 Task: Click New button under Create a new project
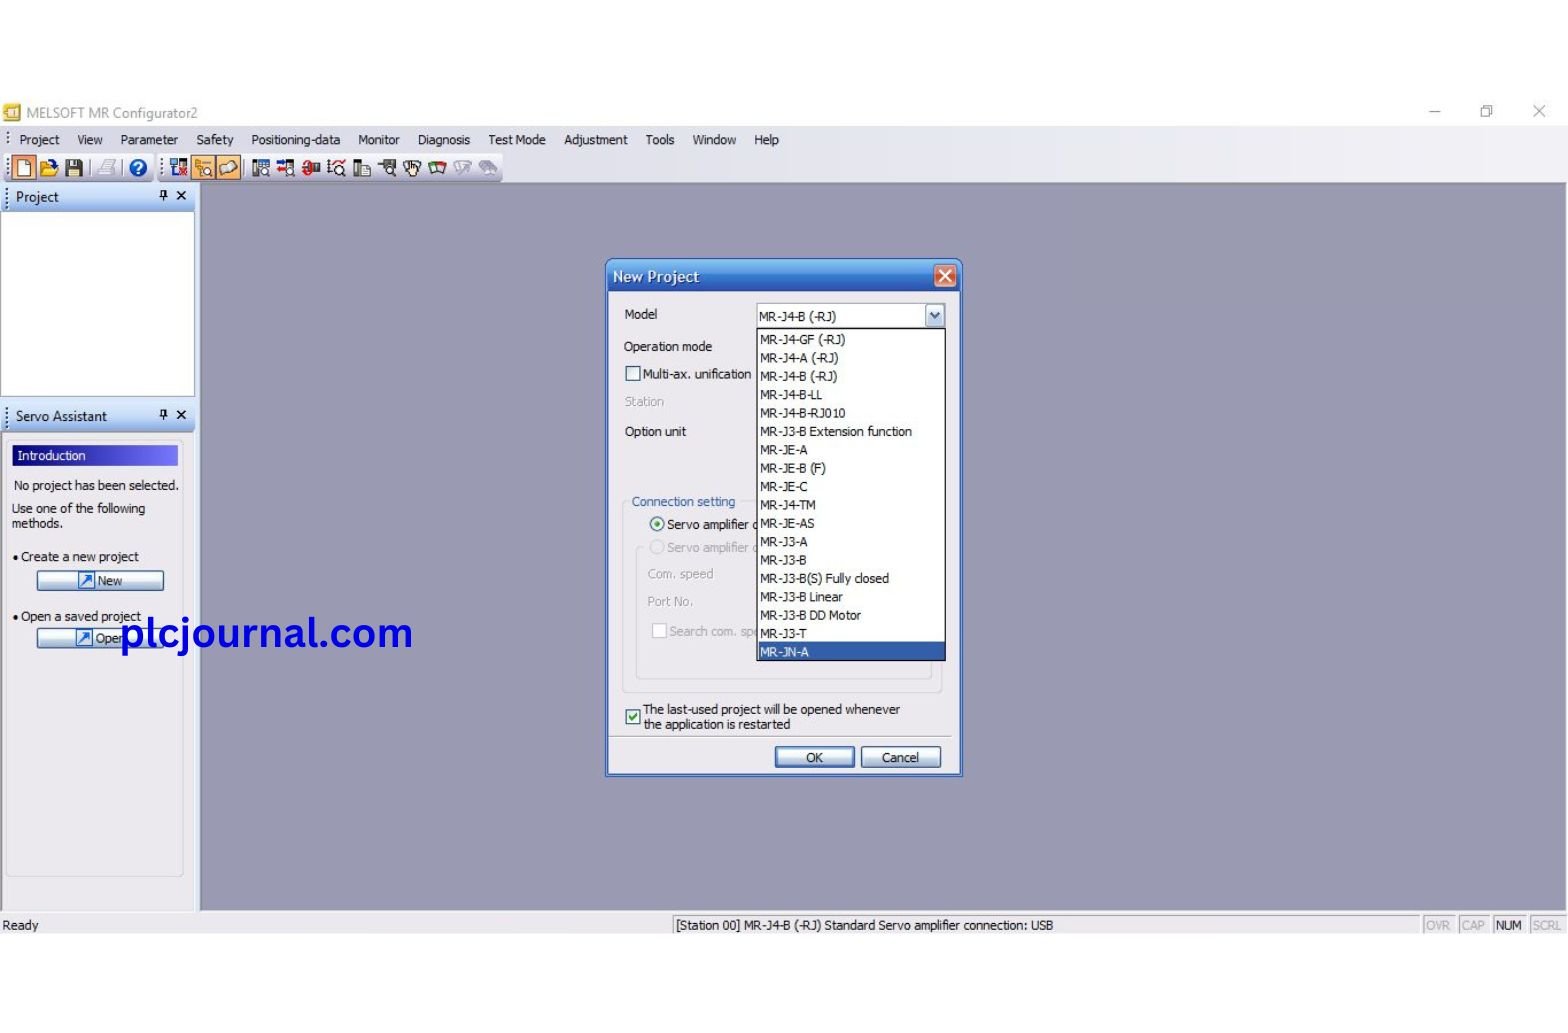click(100, 580)
